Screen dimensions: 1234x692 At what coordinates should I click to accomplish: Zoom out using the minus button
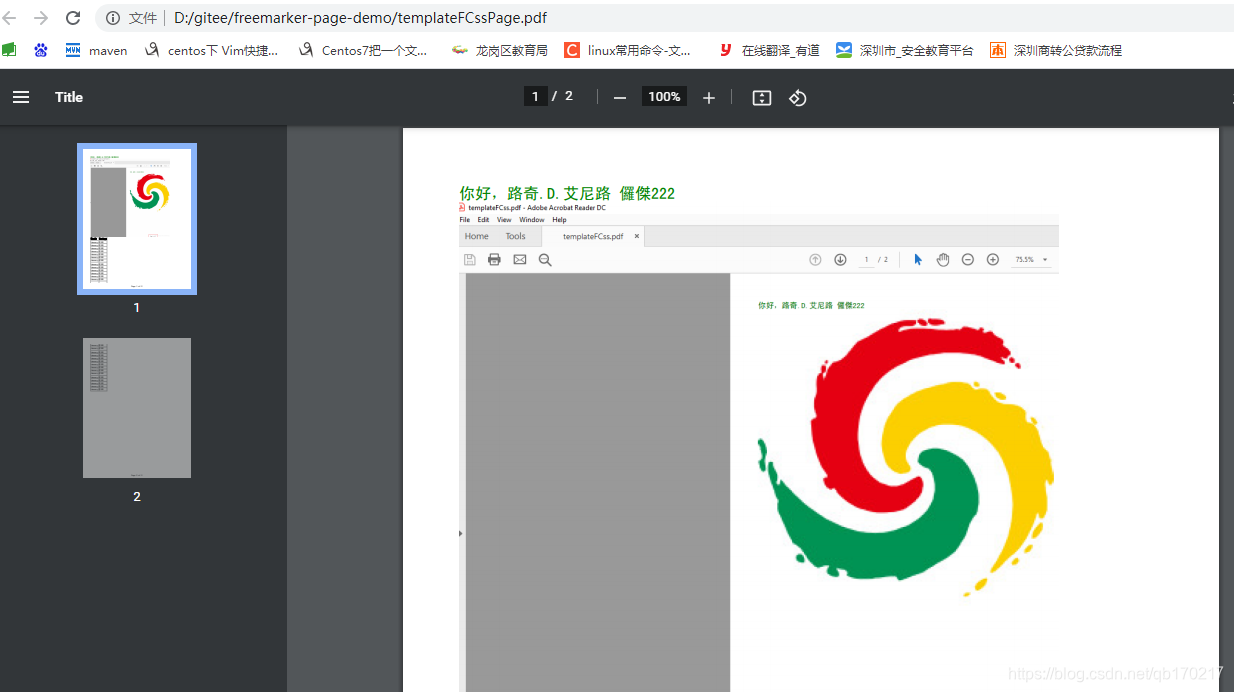pos(620,97)
